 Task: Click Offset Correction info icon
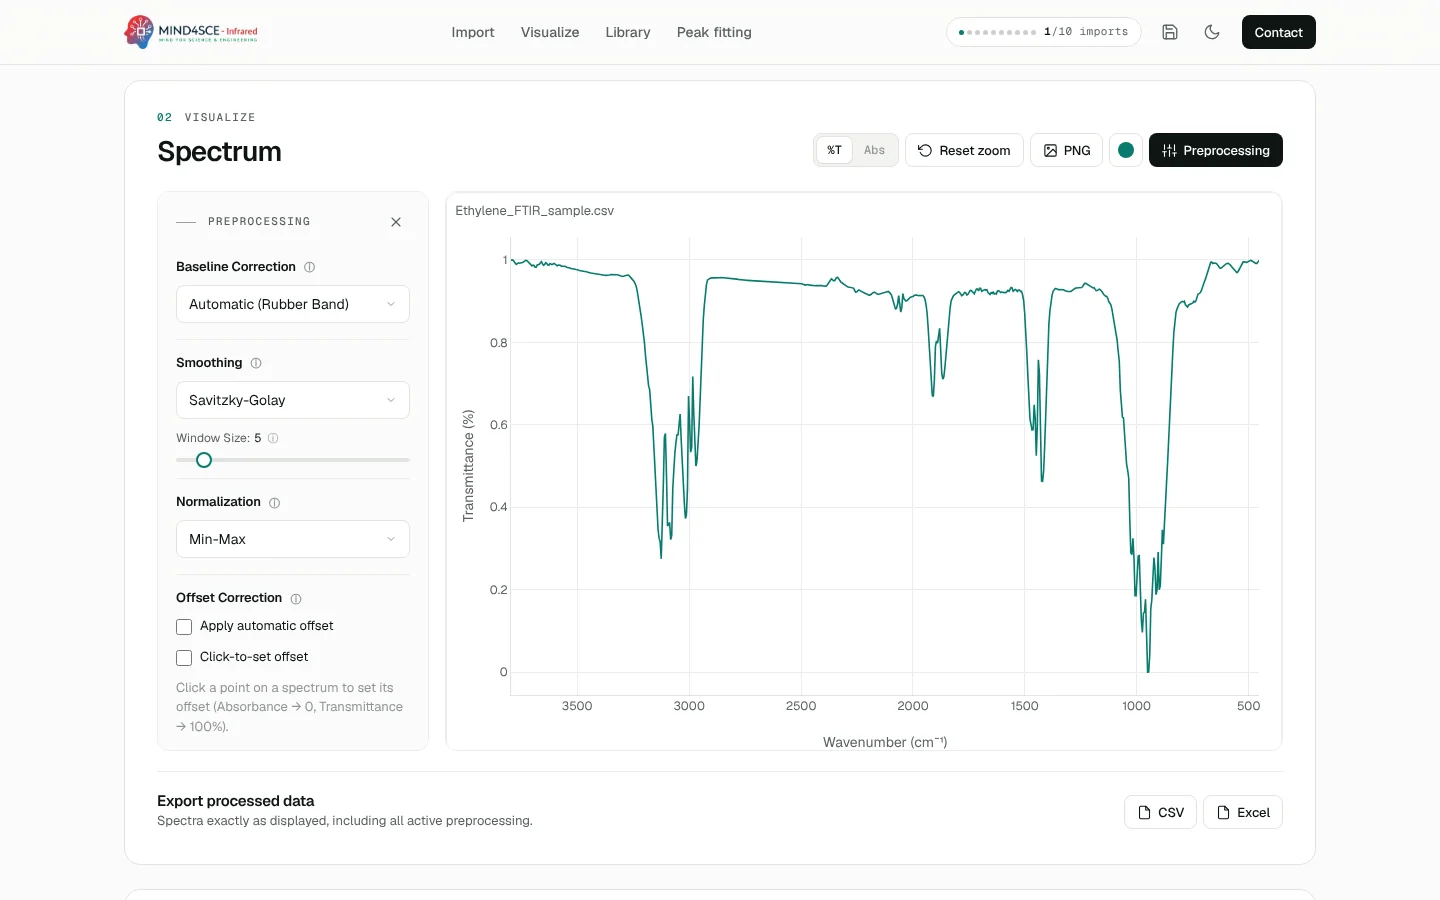(x=296, y=599)
